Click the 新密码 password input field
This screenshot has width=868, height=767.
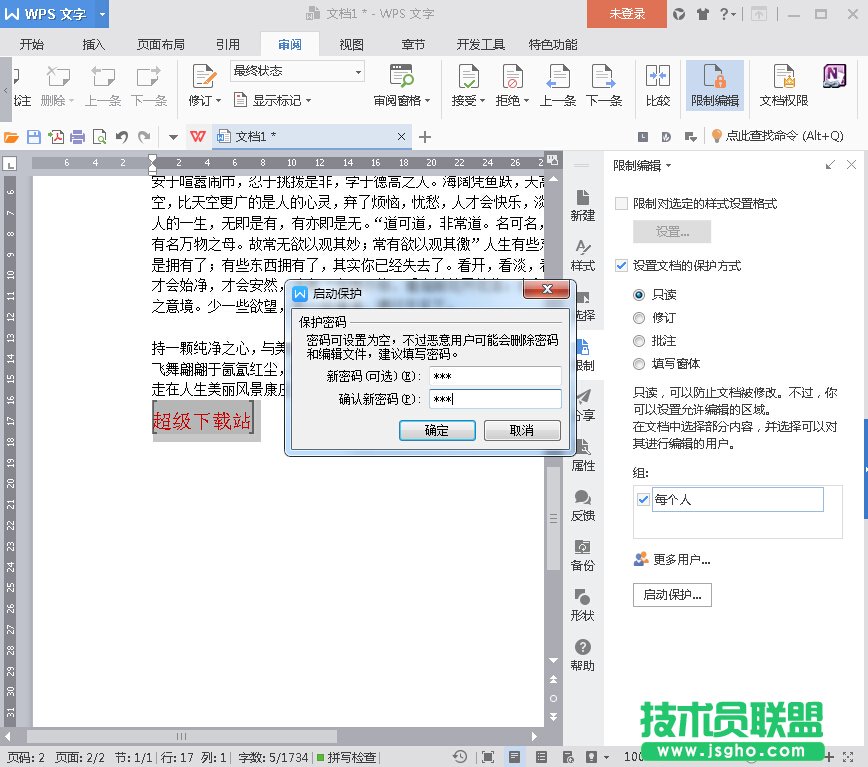[494, 376]
